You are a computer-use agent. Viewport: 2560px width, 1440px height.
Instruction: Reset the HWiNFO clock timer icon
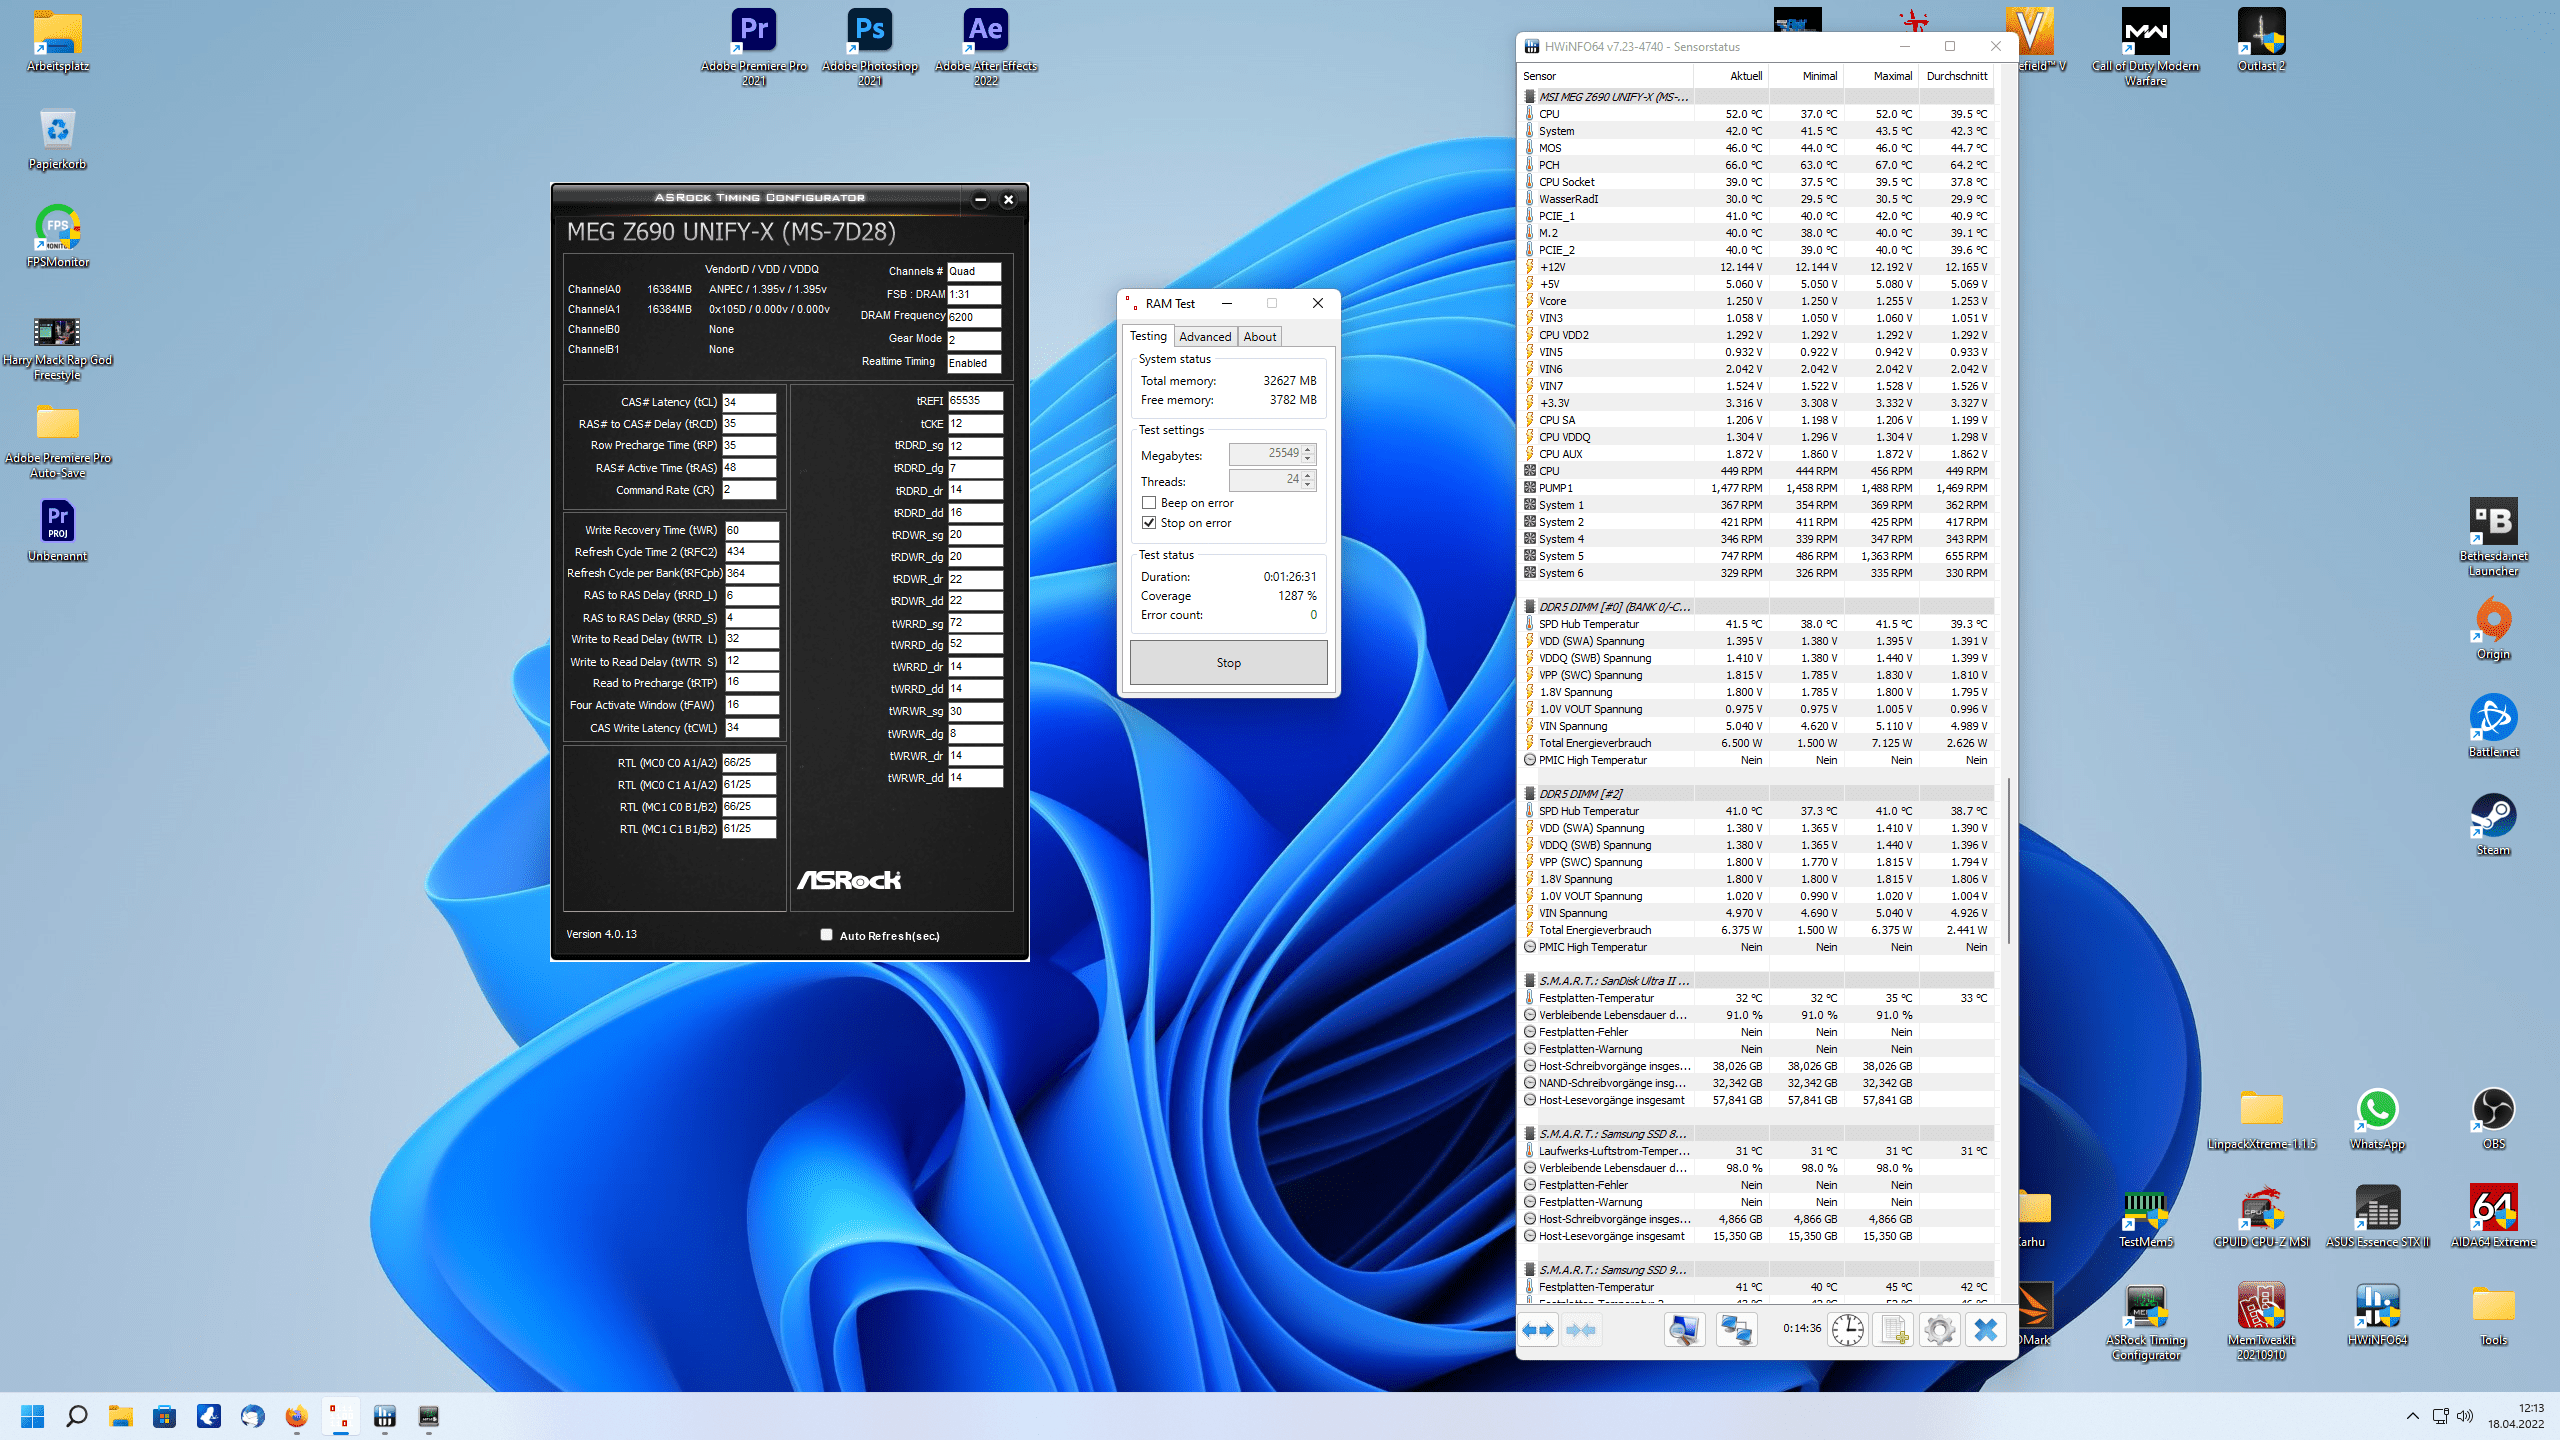coord(1847,1330)
